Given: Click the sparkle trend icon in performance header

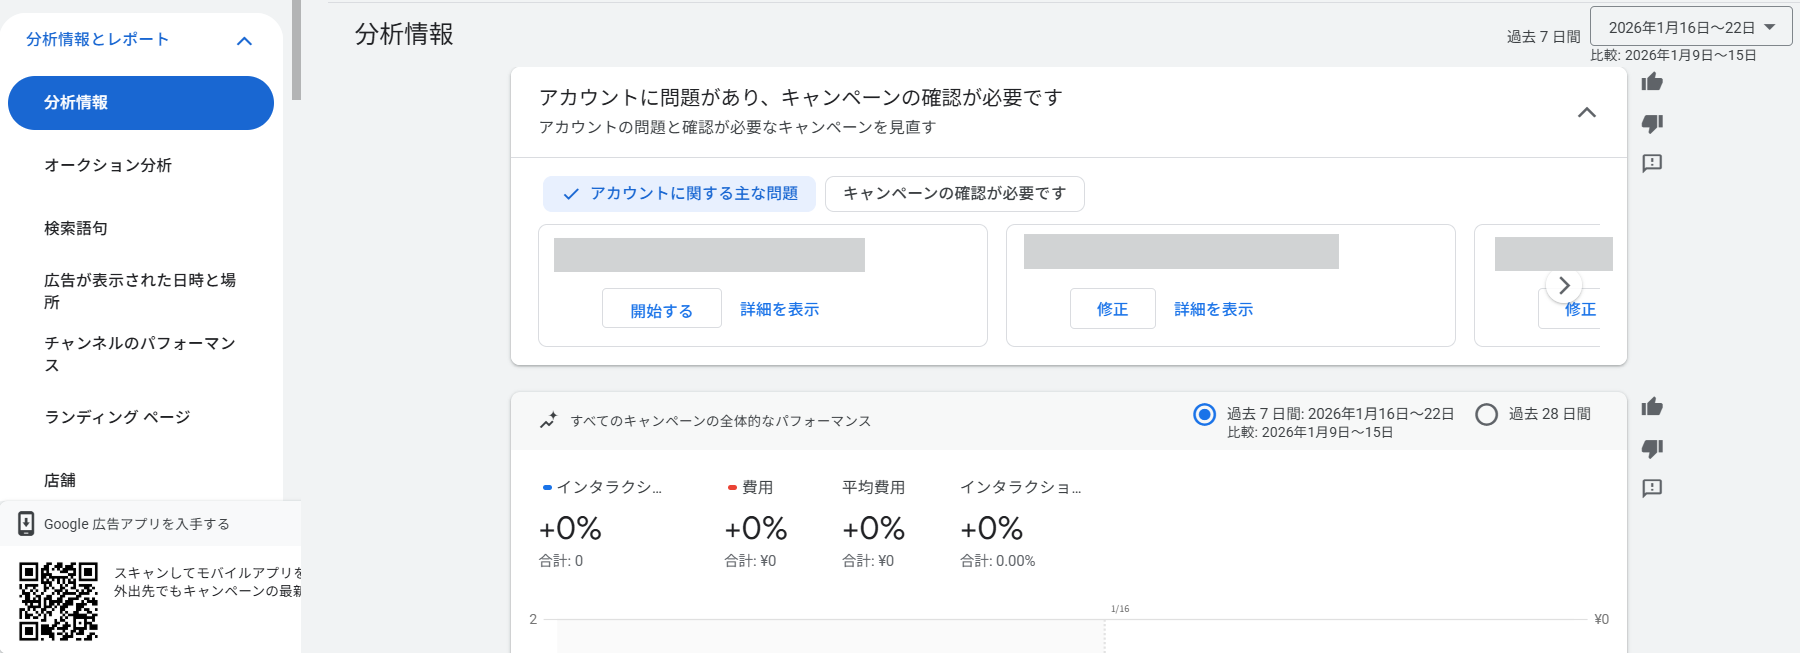Looking at the screenshot, I should [548, 421].
